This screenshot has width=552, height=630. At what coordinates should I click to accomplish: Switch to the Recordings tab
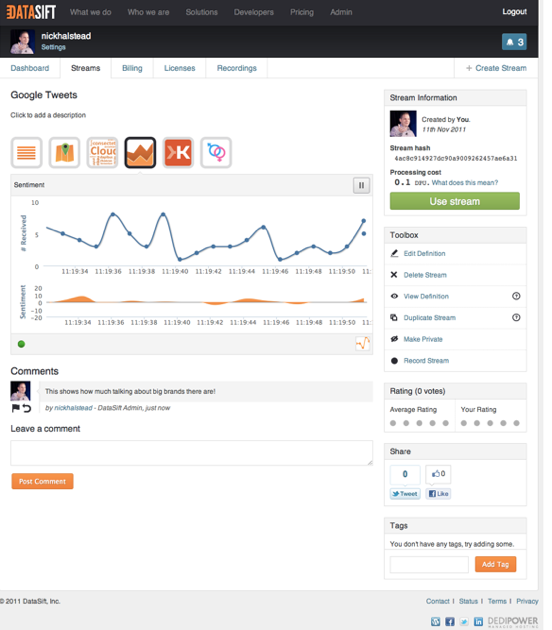point(237,68)
